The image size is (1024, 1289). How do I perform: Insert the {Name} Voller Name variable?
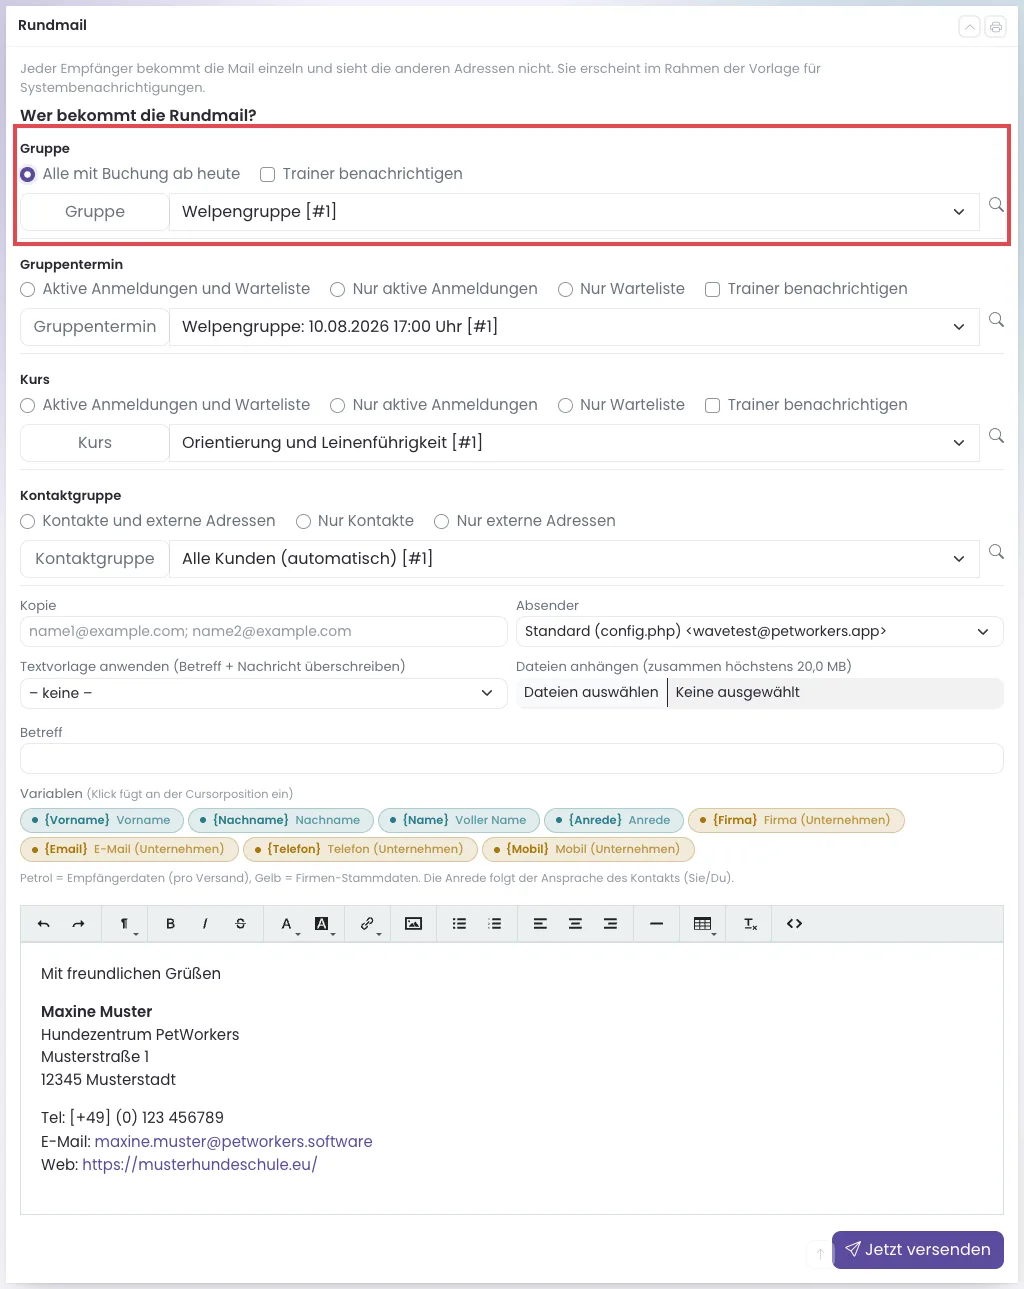(x=459, y=820)
